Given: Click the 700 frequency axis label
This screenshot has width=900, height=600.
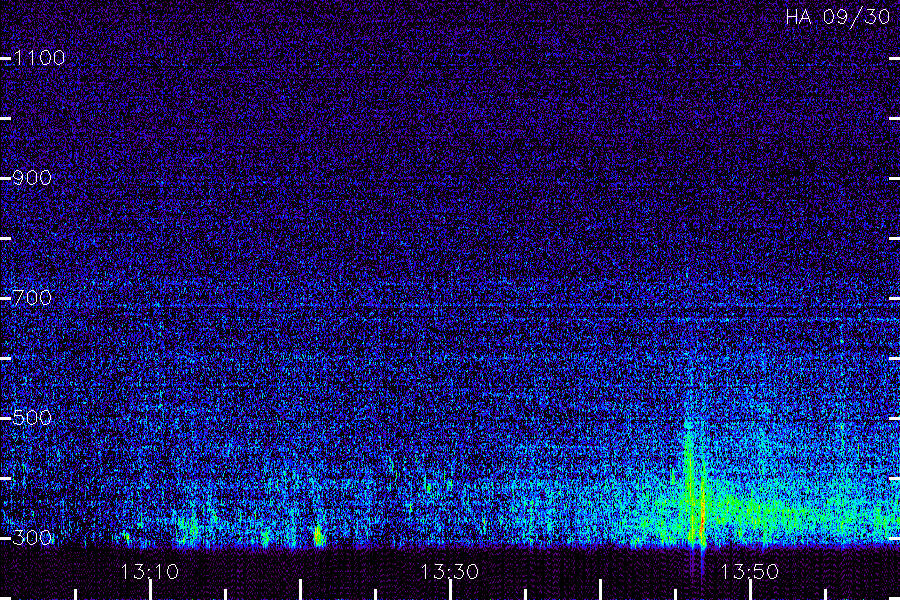Looking at the screenshot, I should (x=32, y=297).
